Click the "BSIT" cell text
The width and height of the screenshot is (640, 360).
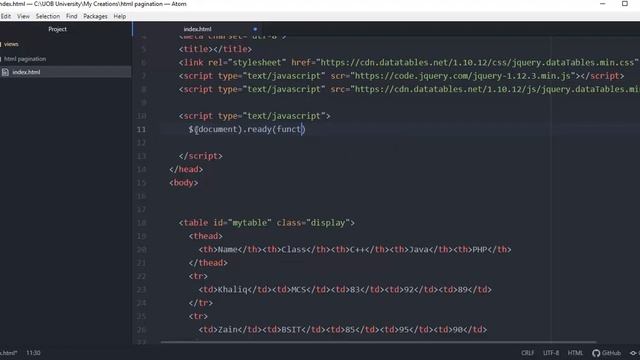pos(291,330)
